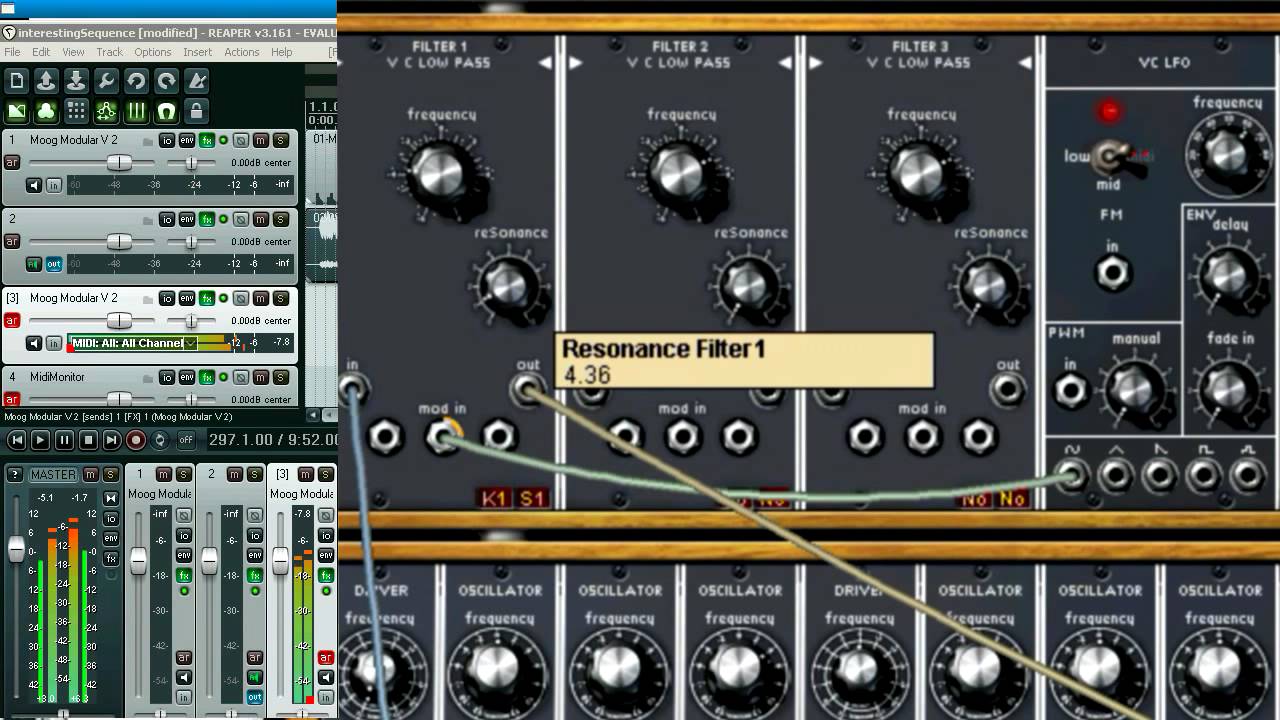This screenshot has width=1280, height=720.
Task: Click the Redo toolbar icon
Action: (166, 81)
